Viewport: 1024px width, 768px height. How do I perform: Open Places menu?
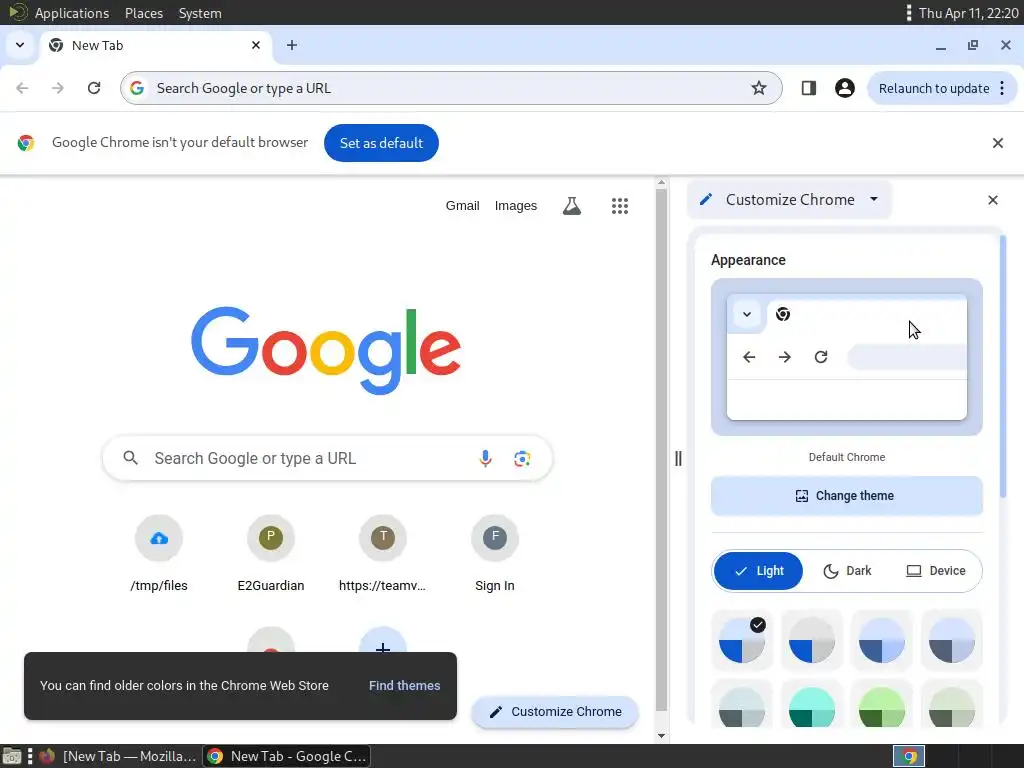point(144,13)
